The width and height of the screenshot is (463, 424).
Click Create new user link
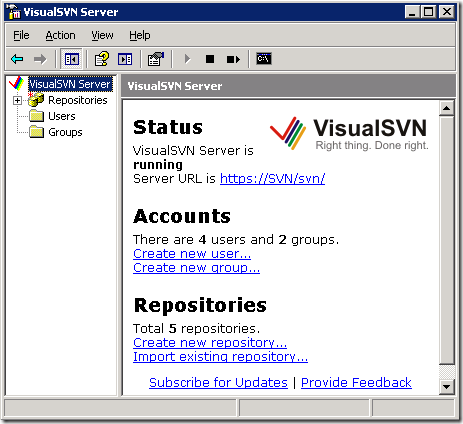point(192,254)
